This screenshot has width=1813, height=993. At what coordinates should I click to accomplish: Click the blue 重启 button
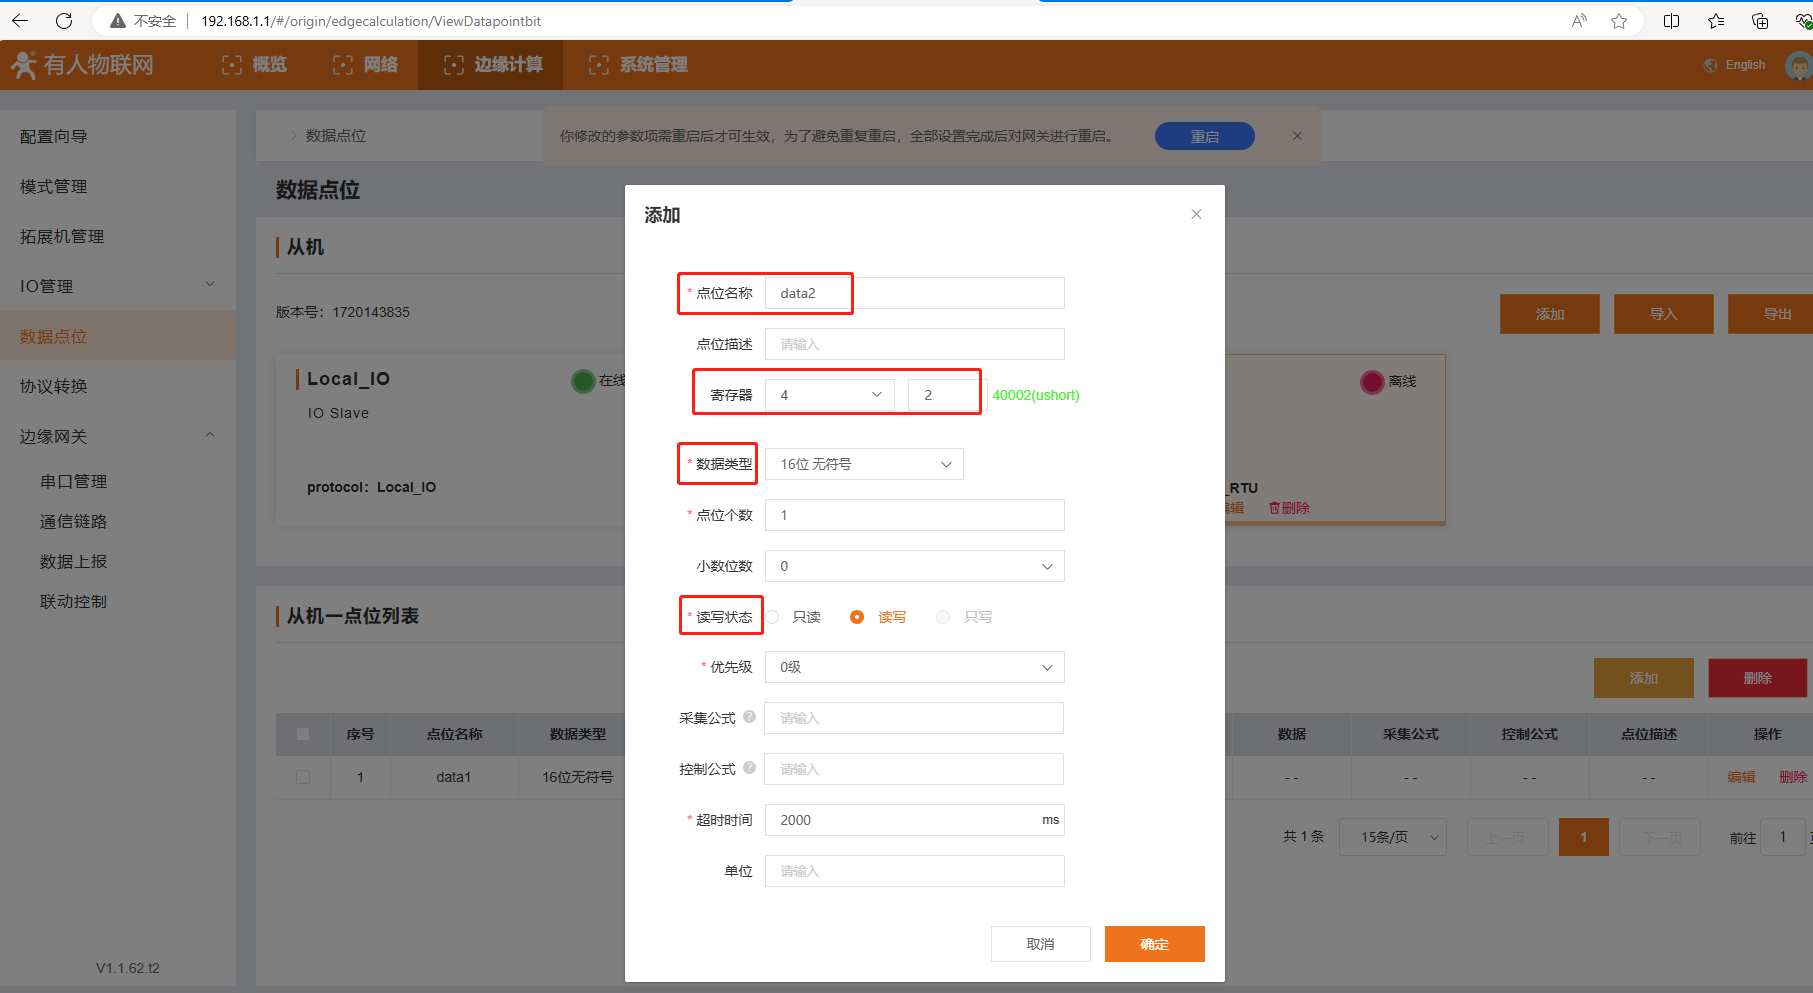coord(1205,136)
